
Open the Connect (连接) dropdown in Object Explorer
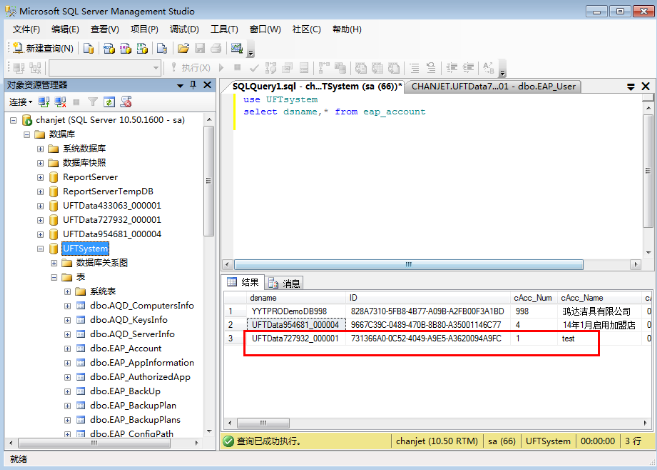(x=21, y=102)
